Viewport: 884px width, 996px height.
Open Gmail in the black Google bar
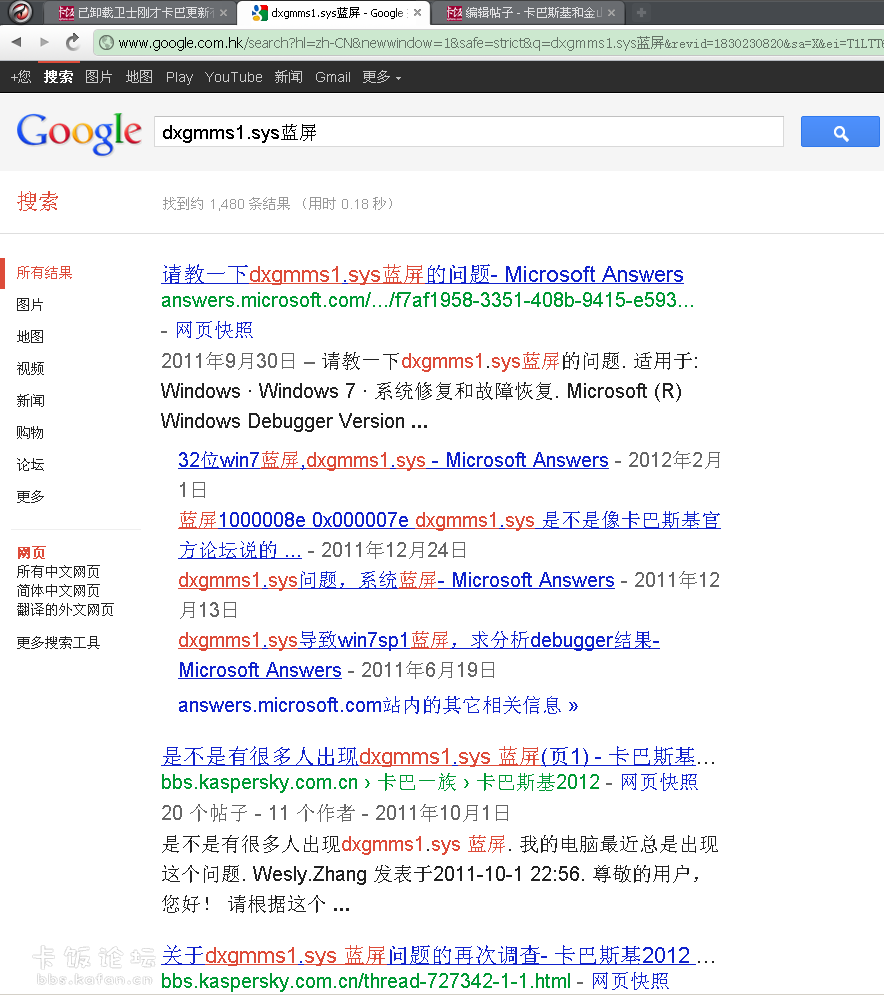[x=333, y=77]
